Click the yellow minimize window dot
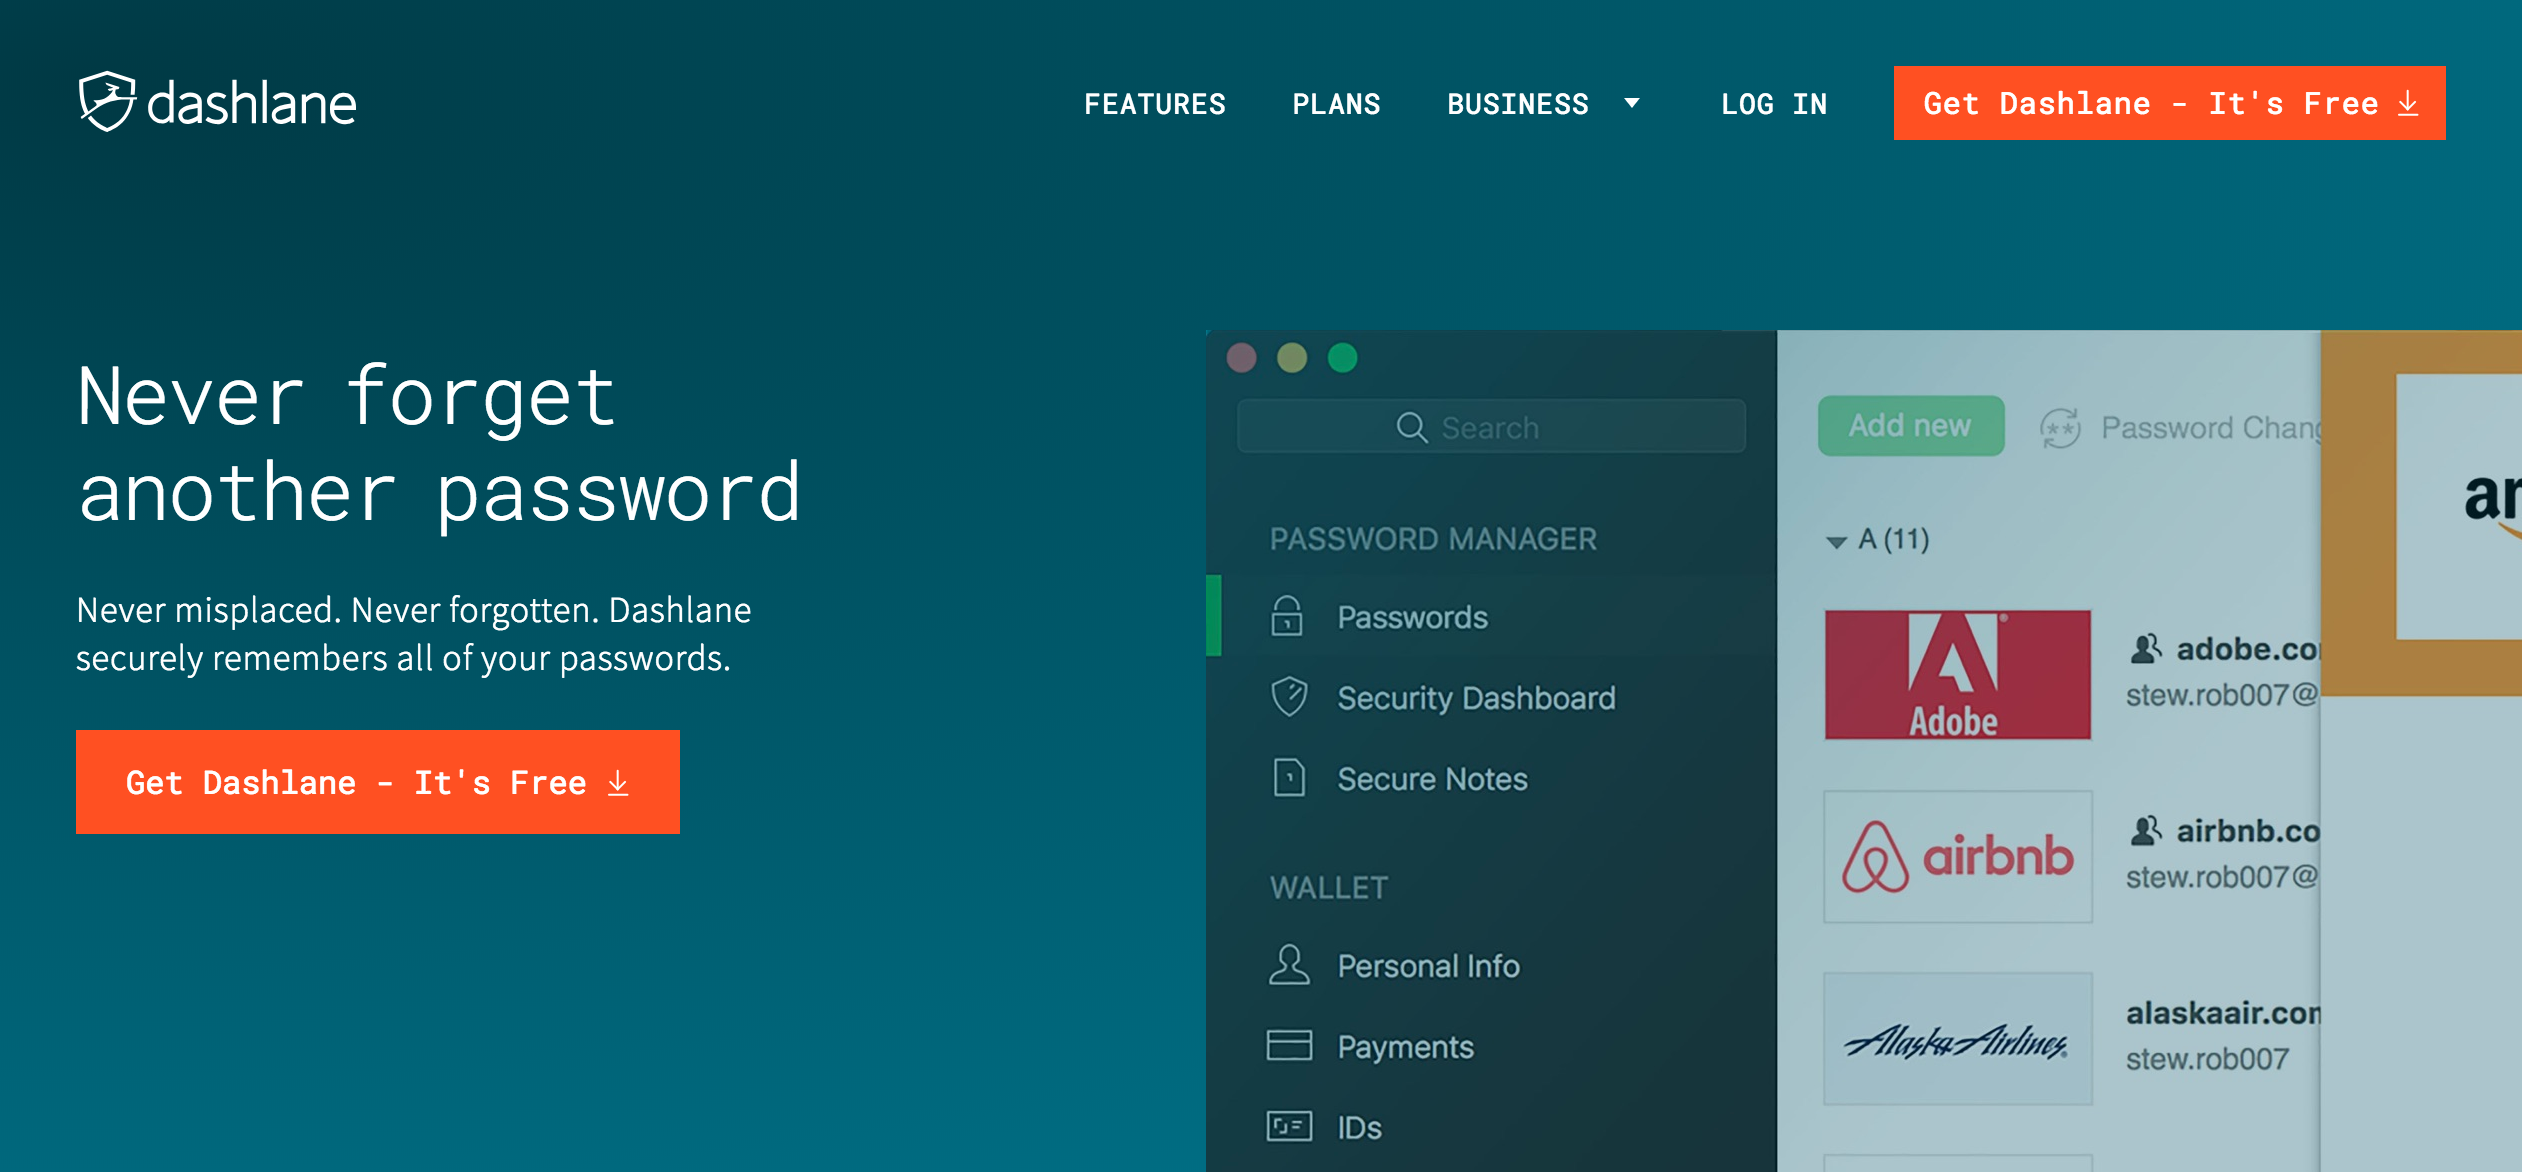 pos(1292,358)
